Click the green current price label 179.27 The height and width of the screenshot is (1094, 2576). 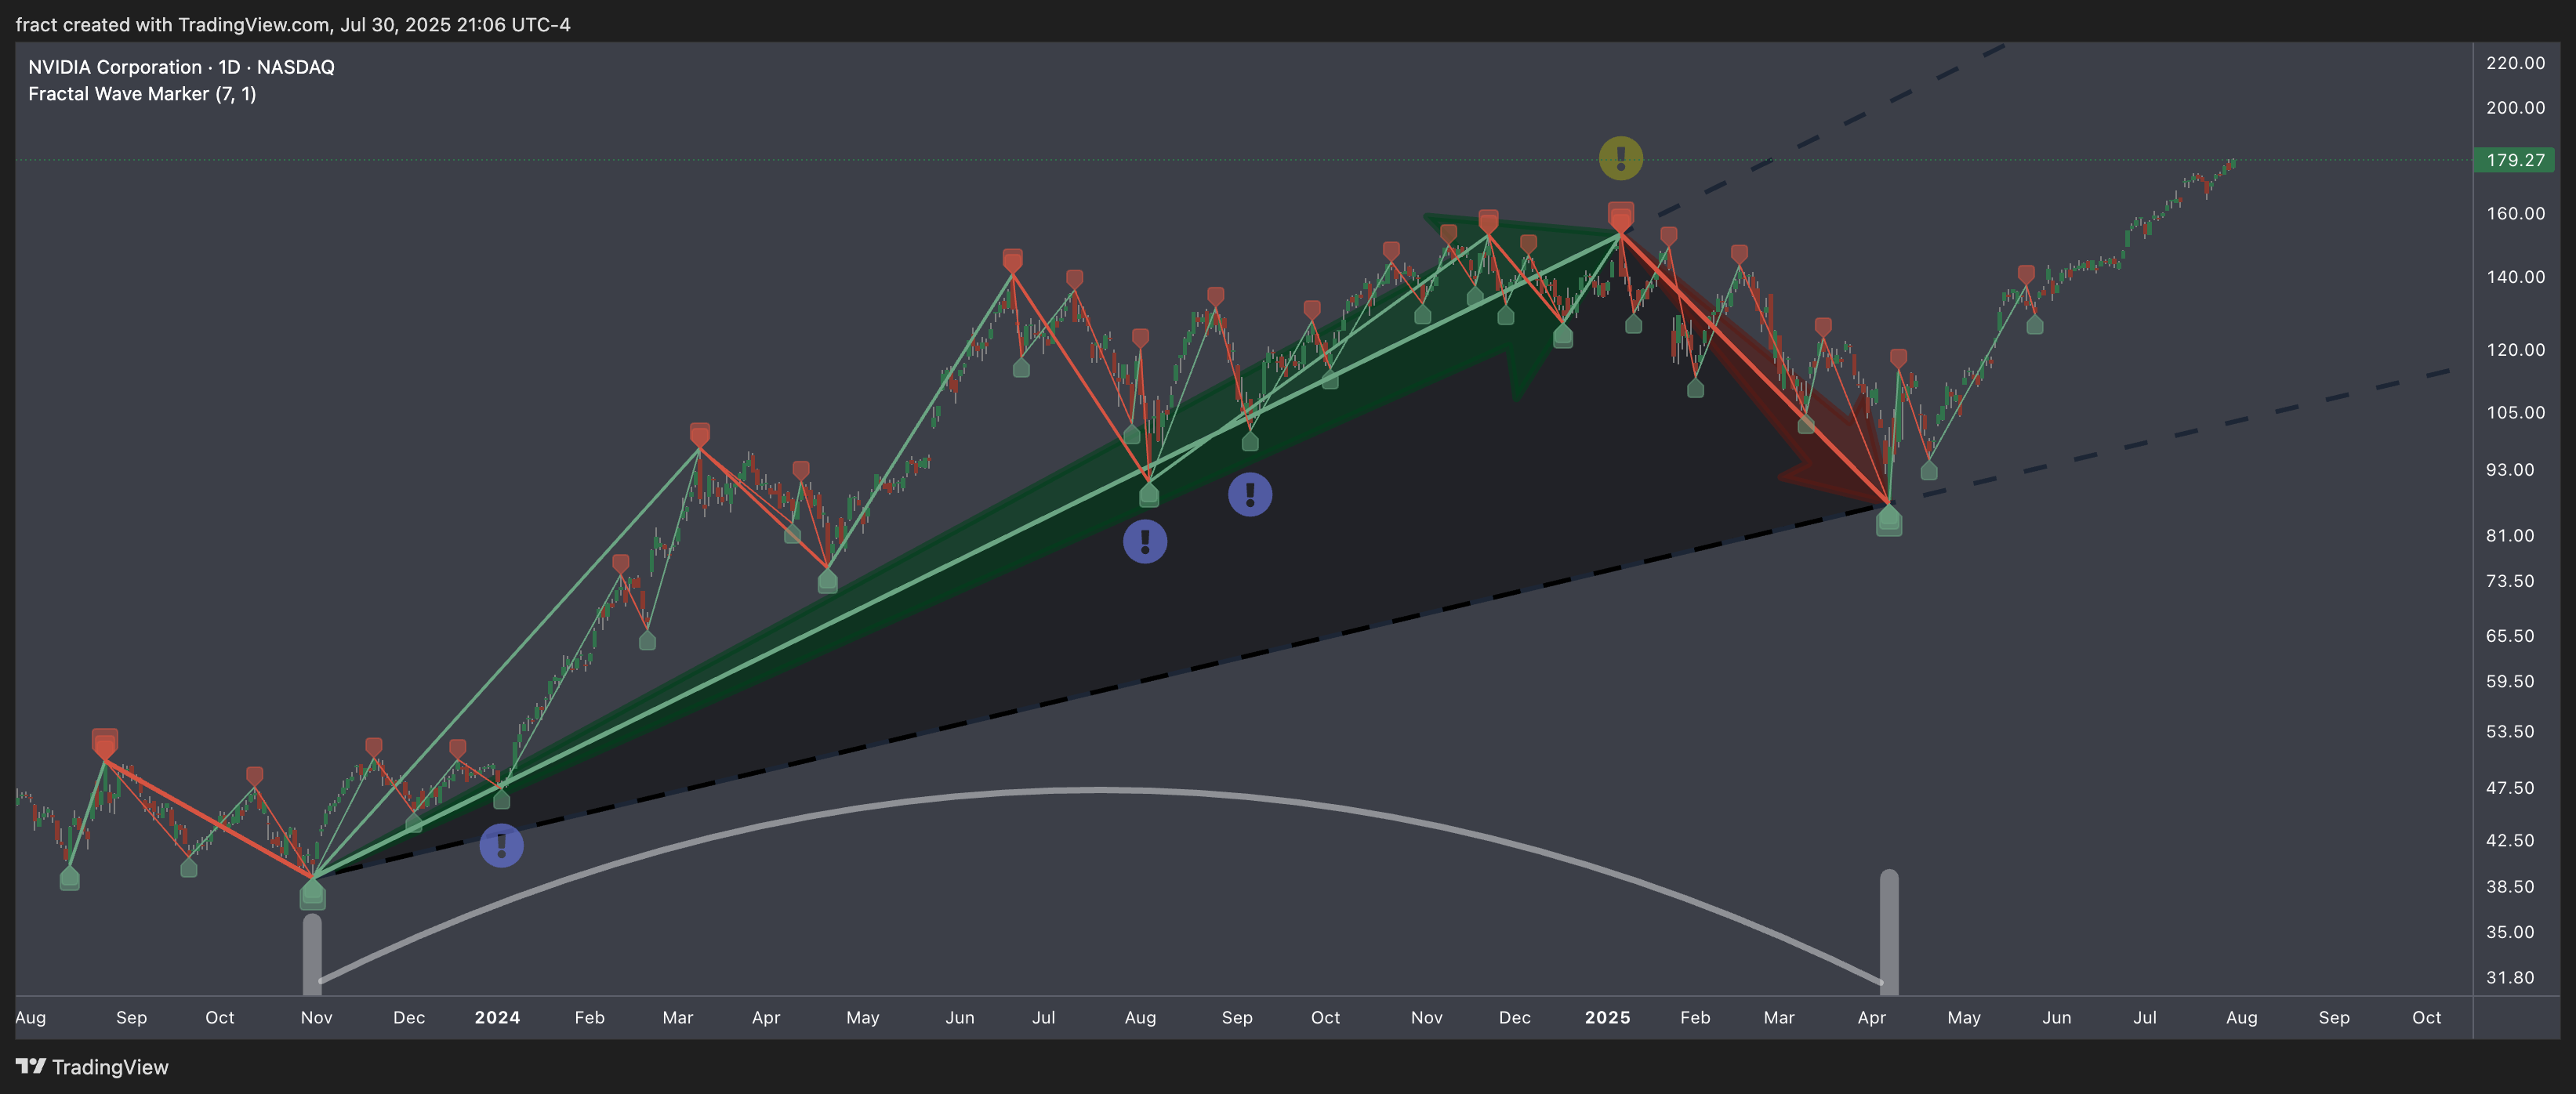click(x=2514, y=160)
